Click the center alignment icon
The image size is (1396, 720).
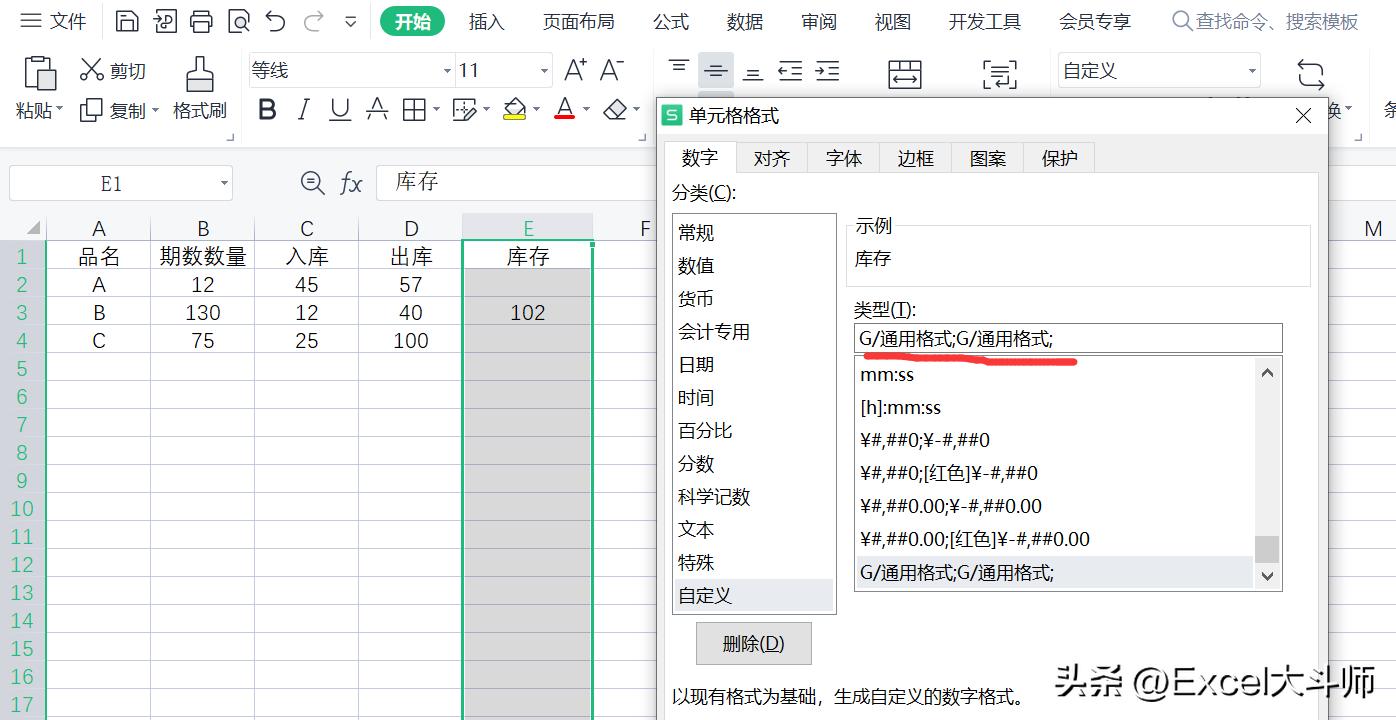pyautogui.click(x=716, y=68)
